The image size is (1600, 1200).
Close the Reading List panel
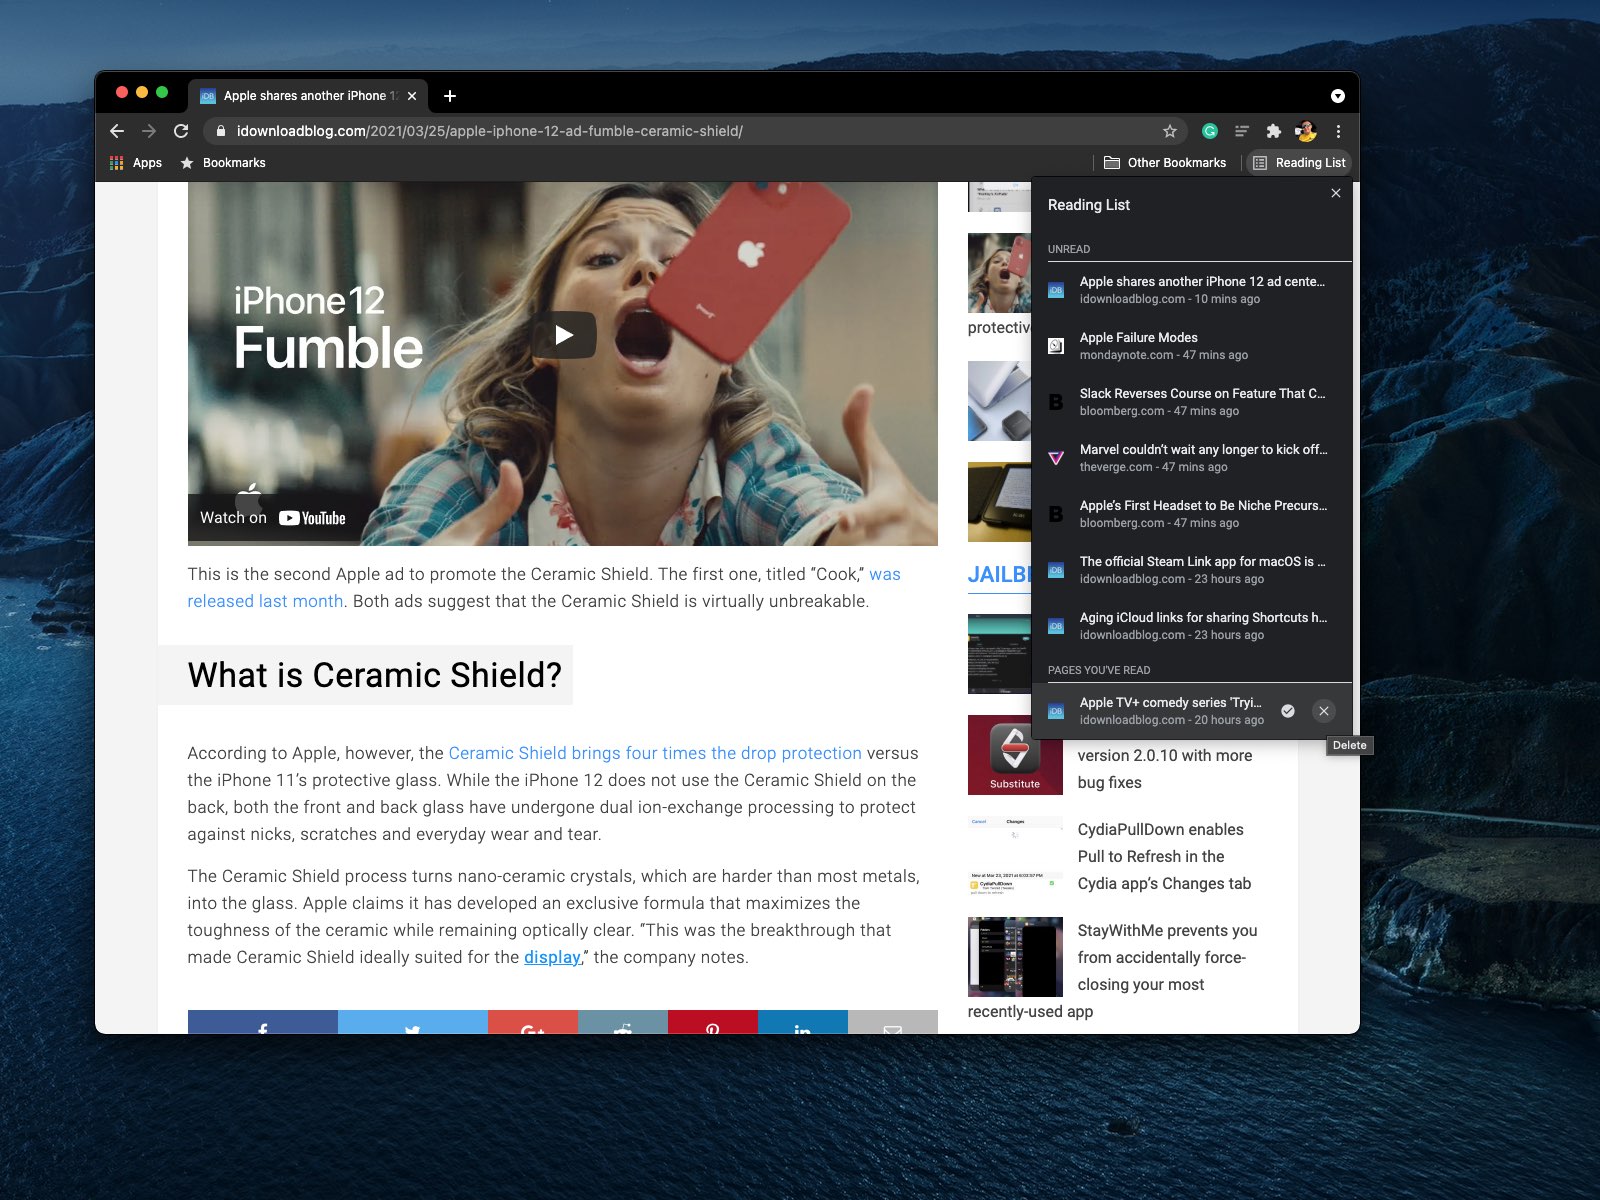coord(1336,193)
